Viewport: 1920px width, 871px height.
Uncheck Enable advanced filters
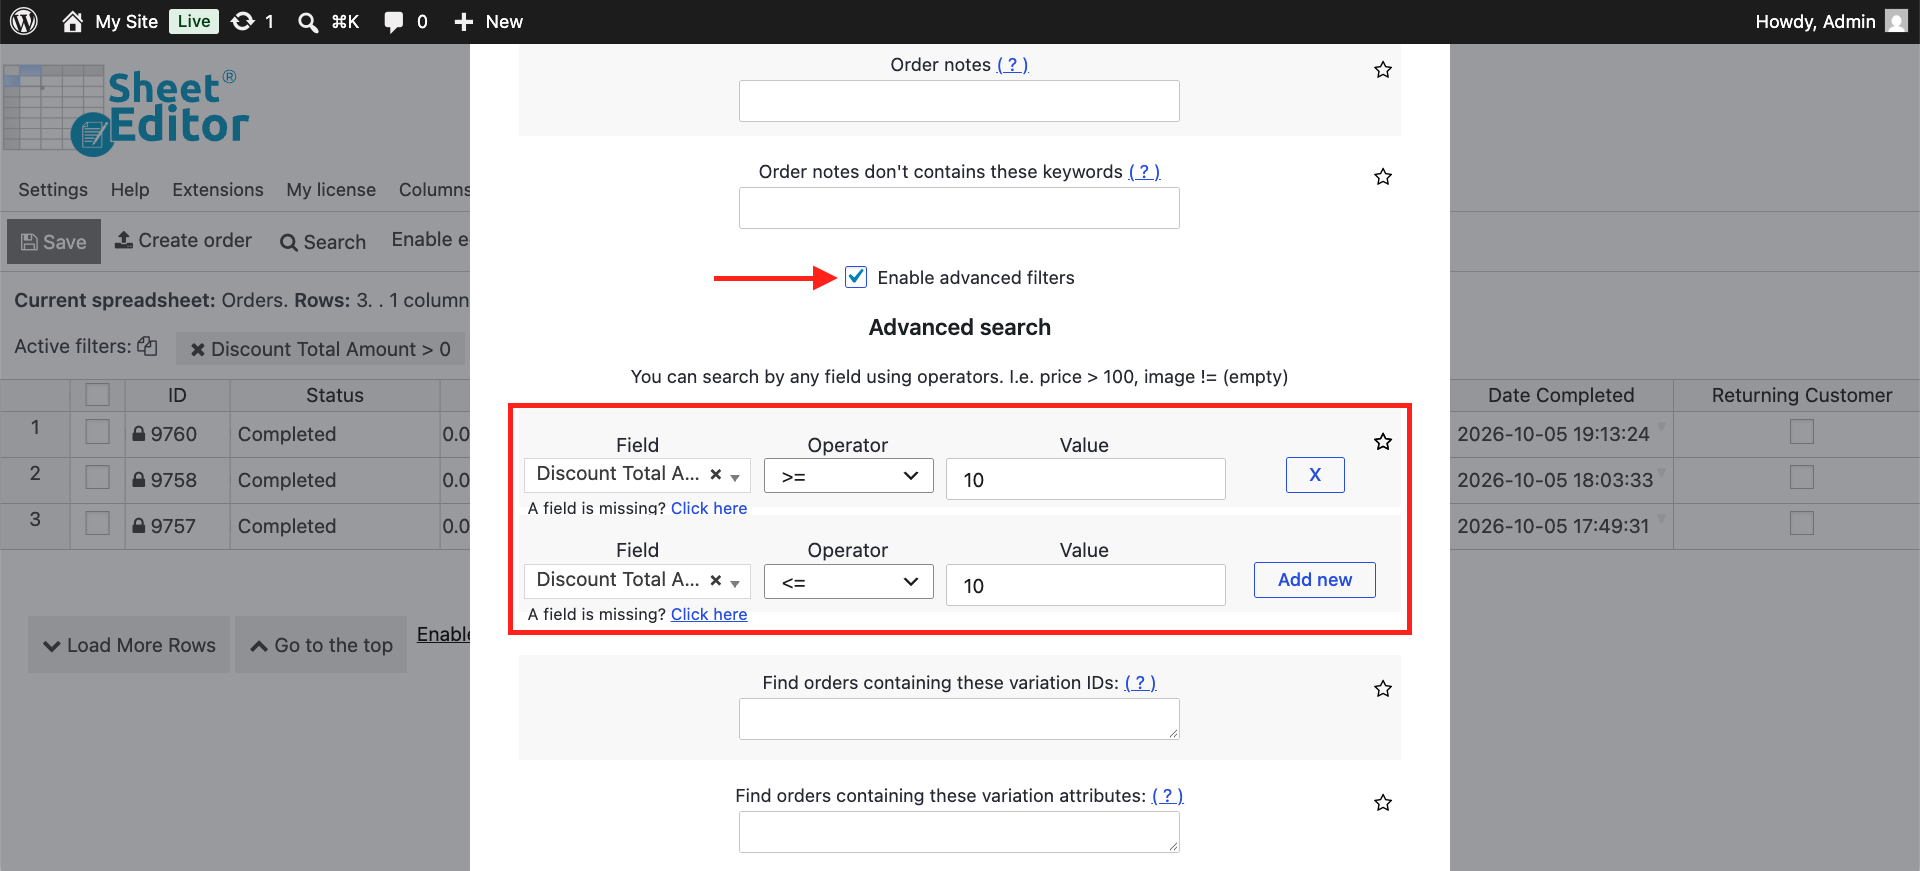856,277
